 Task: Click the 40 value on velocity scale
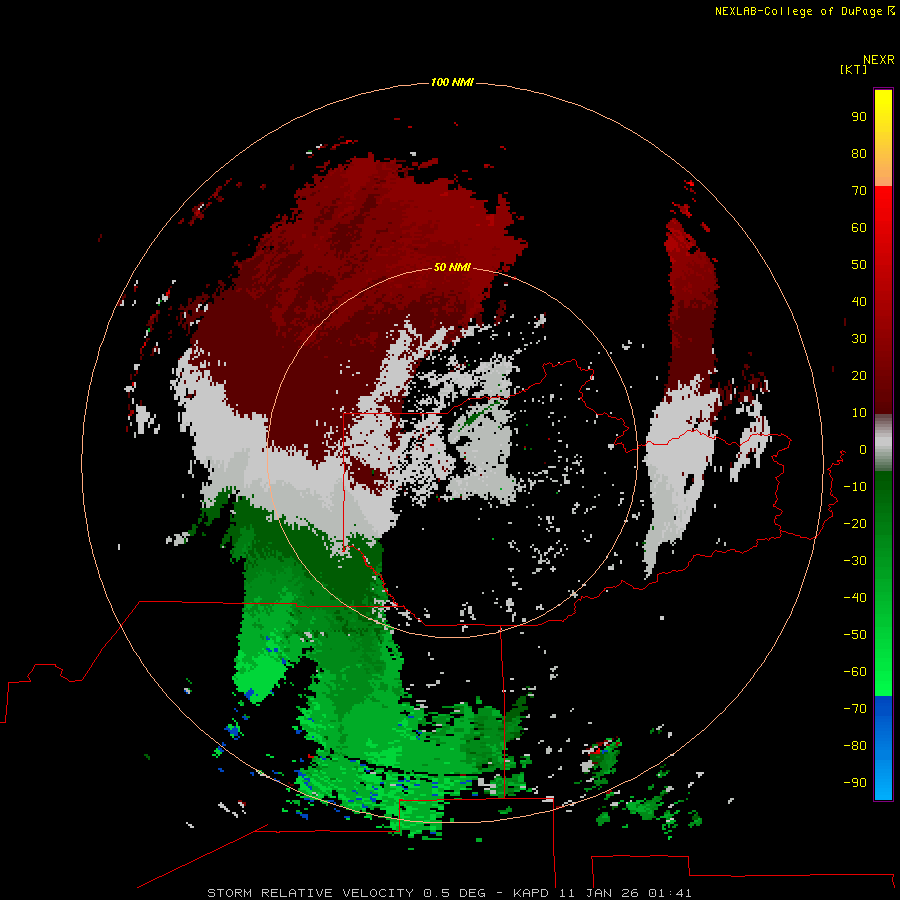(859, 301)
